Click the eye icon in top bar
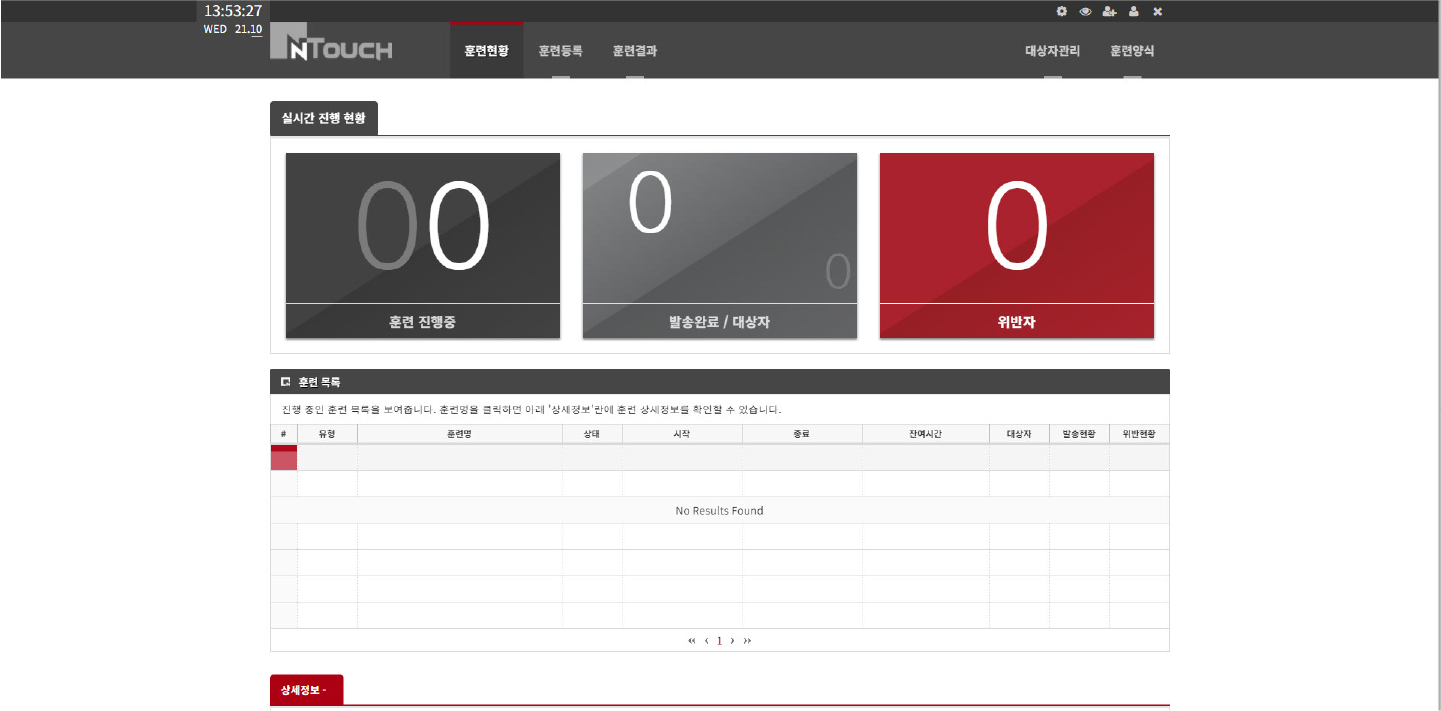 pyautogui.click(x=1085, y=11)
